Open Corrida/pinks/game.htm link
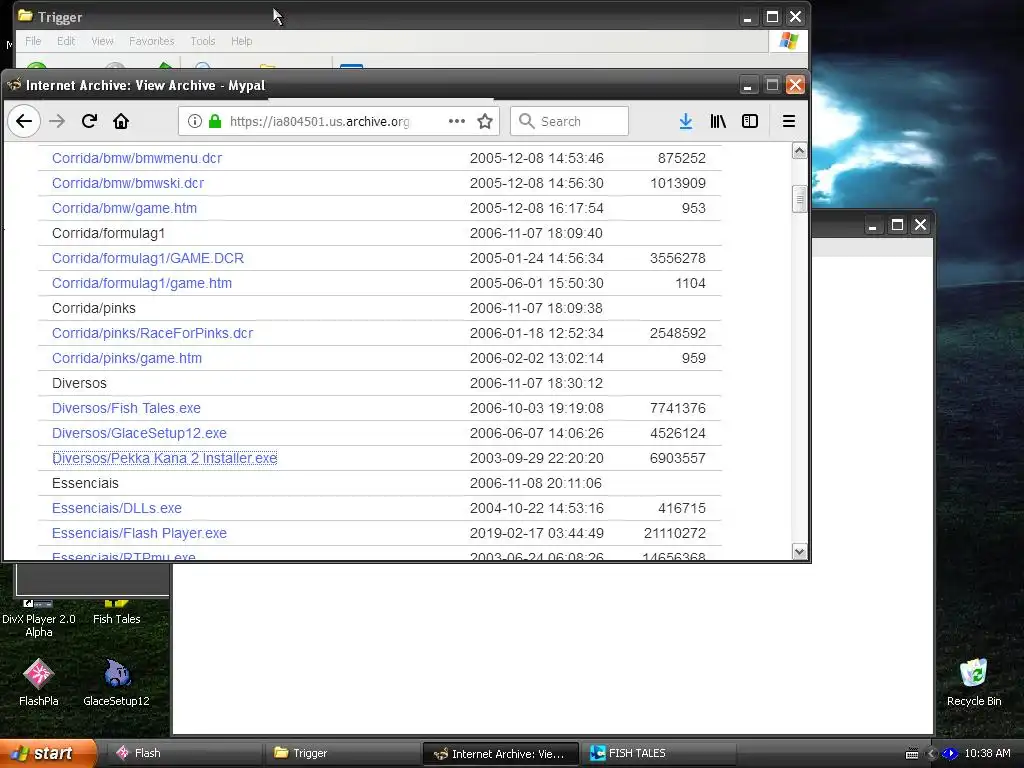Screen dimensions: 1024x768 click(127, 358)
